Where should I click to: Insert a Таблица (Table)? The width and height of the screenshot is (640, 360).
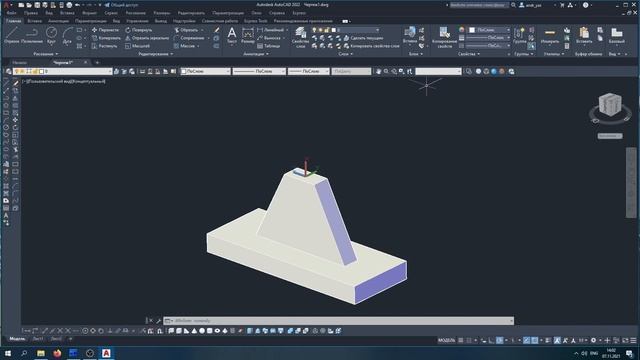pyautogui.click(x=269, y=46)
